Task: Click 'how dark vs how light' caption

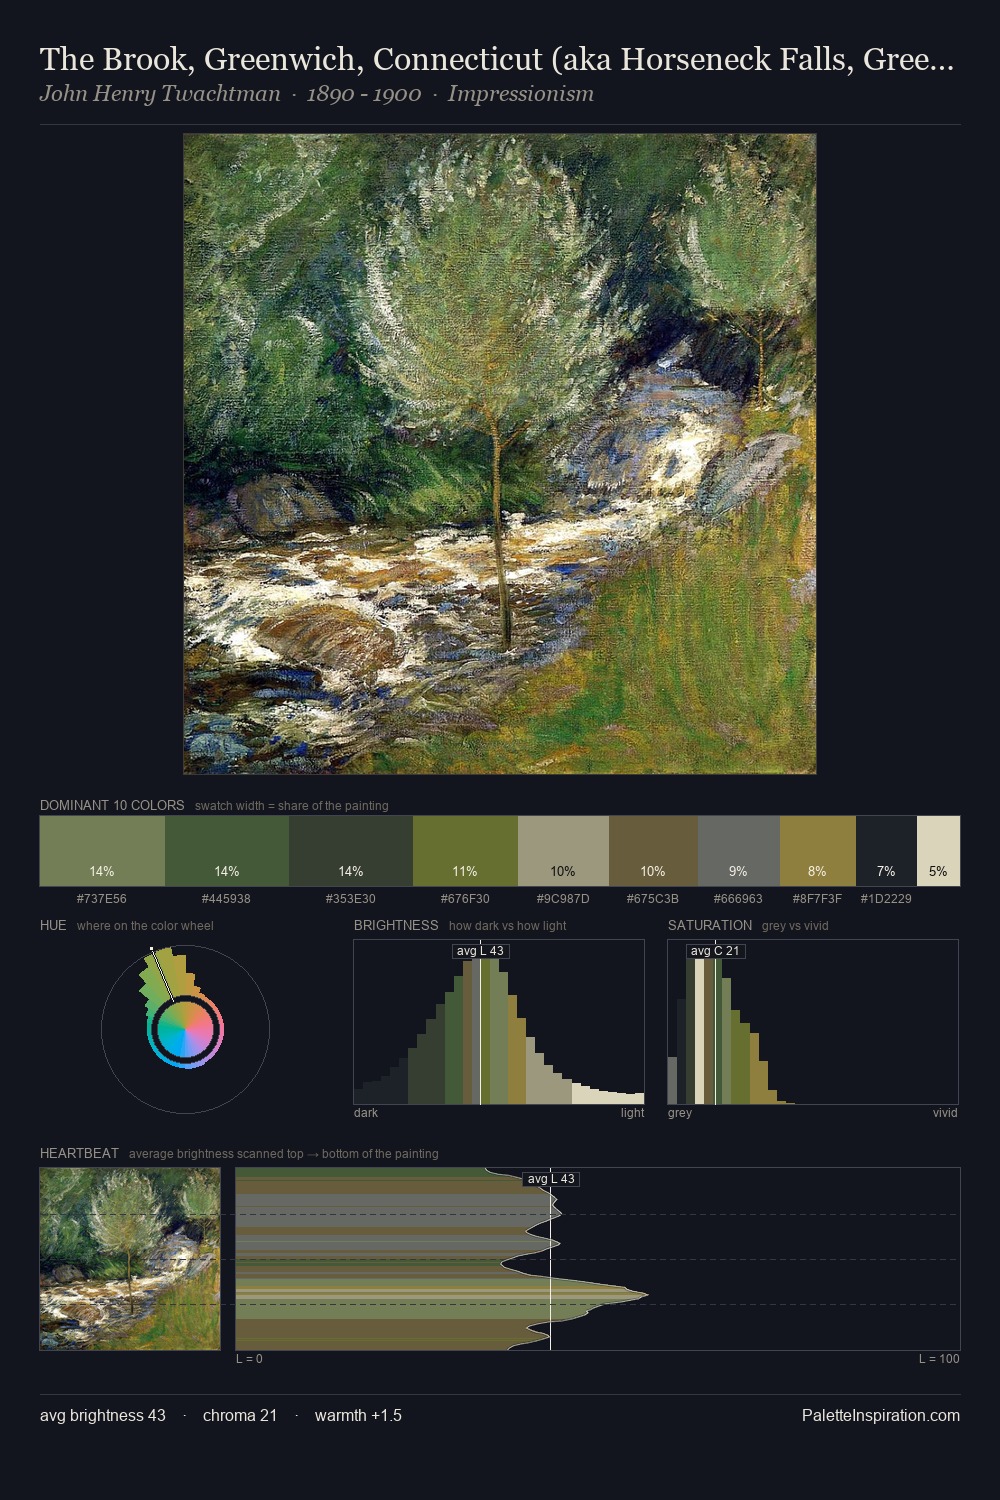Action: point(507,926)
